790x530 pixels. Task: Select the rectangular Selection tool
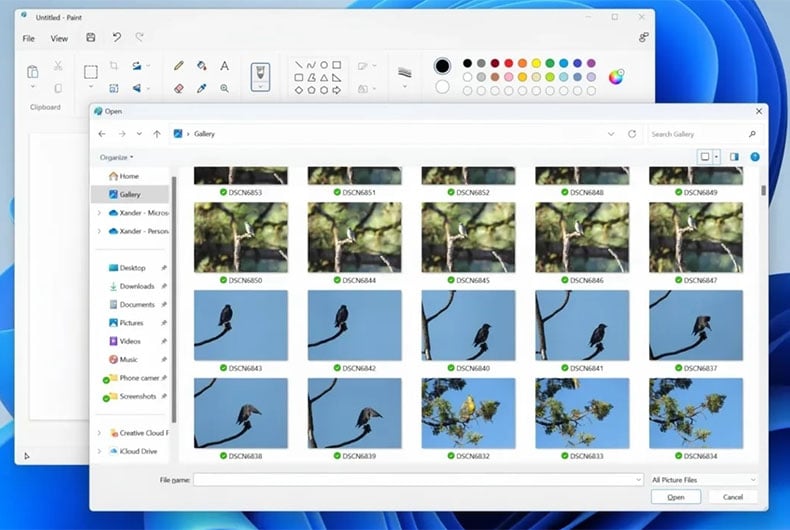coord(91,72)
